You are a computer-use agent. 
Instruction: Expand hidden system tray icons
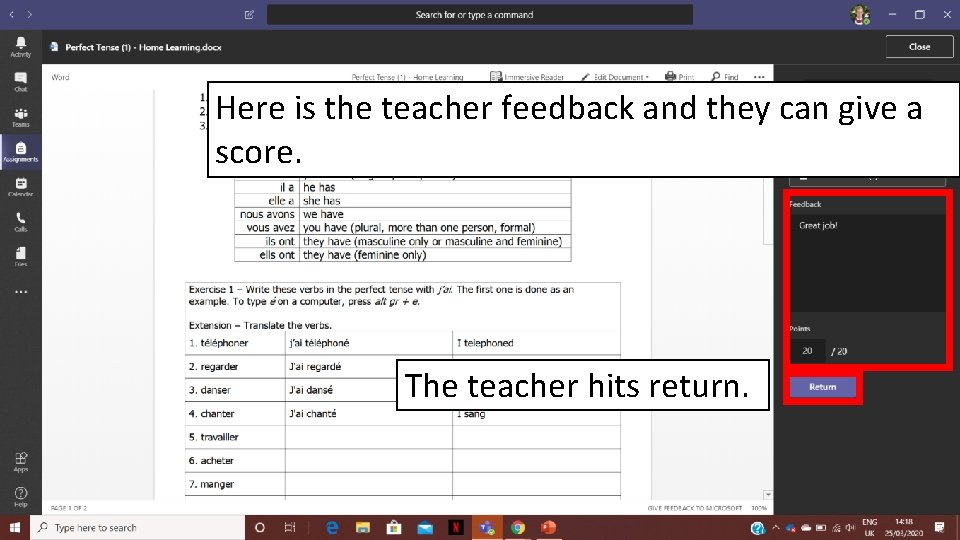[776, 527]
